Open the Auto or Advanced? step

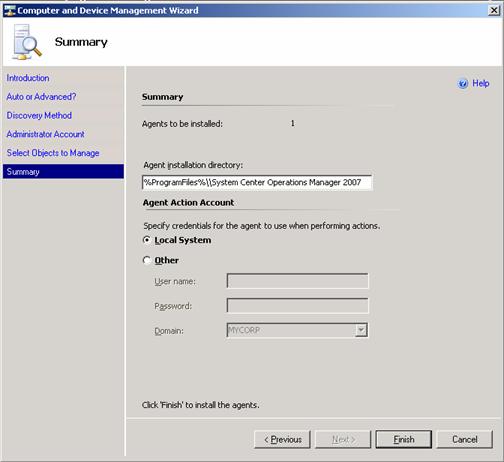(x=41, y=97)
